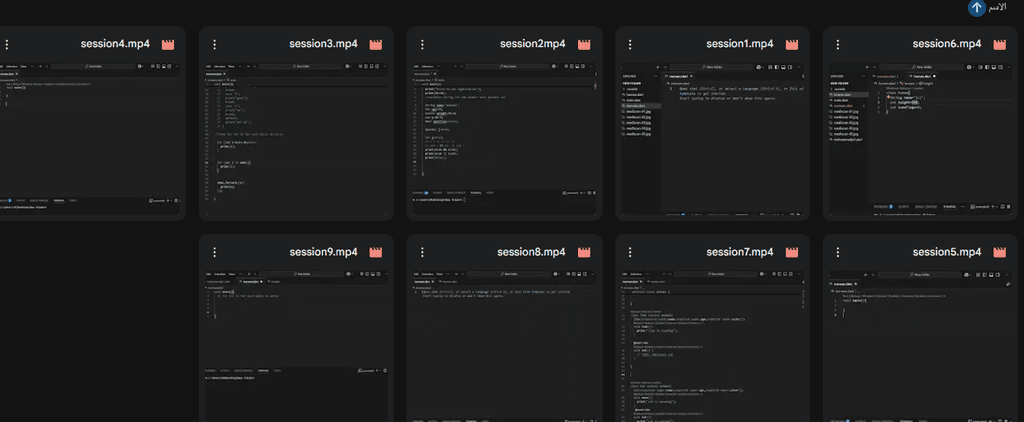Open more actions menu for session1.mp4
The width and height of the screenshot is (1024, 422).
(630, 44)
